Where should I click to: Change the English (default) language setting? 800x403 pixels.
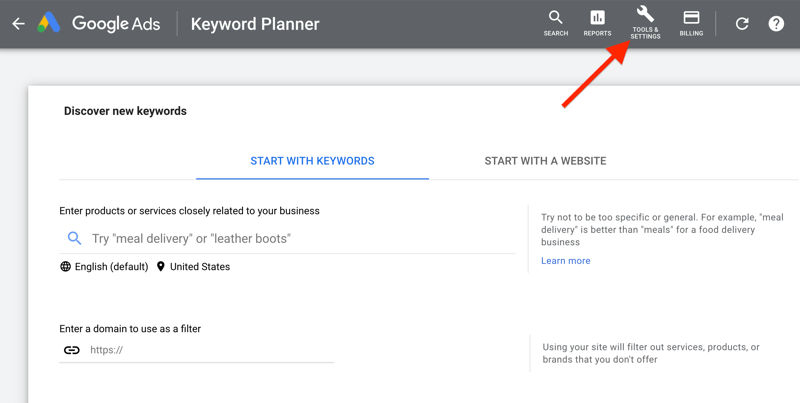(104, 267)
